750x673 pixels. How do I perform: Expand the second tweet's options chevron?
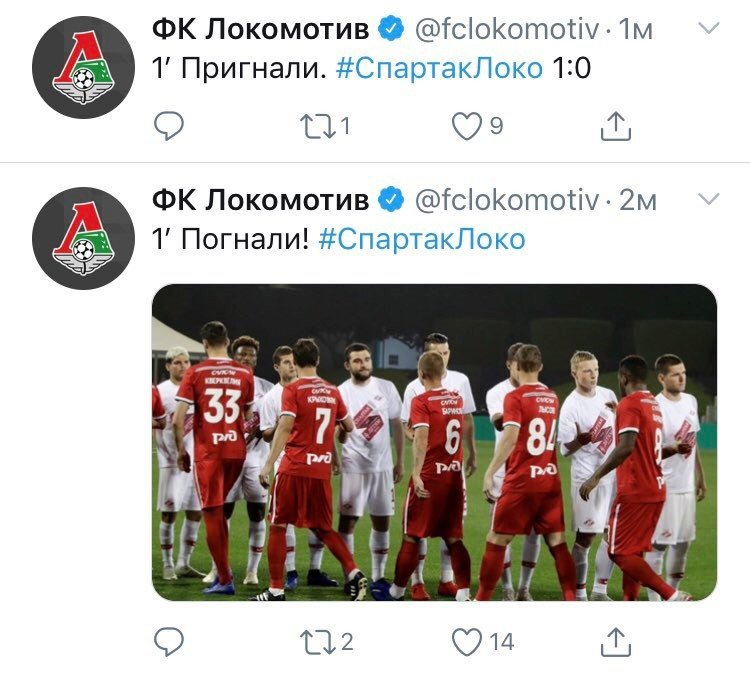pyautogui.click(x=708, y=199)
